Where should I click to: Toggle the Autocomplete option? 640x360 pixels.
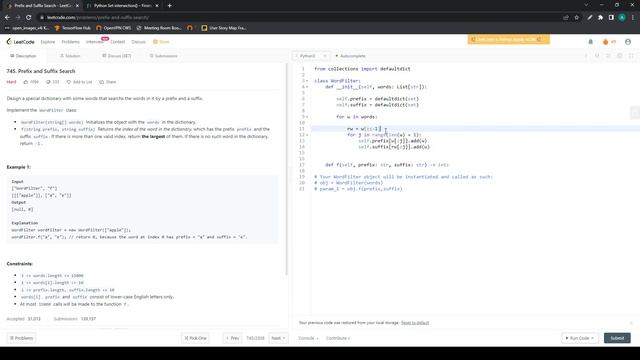click(350, 56)
